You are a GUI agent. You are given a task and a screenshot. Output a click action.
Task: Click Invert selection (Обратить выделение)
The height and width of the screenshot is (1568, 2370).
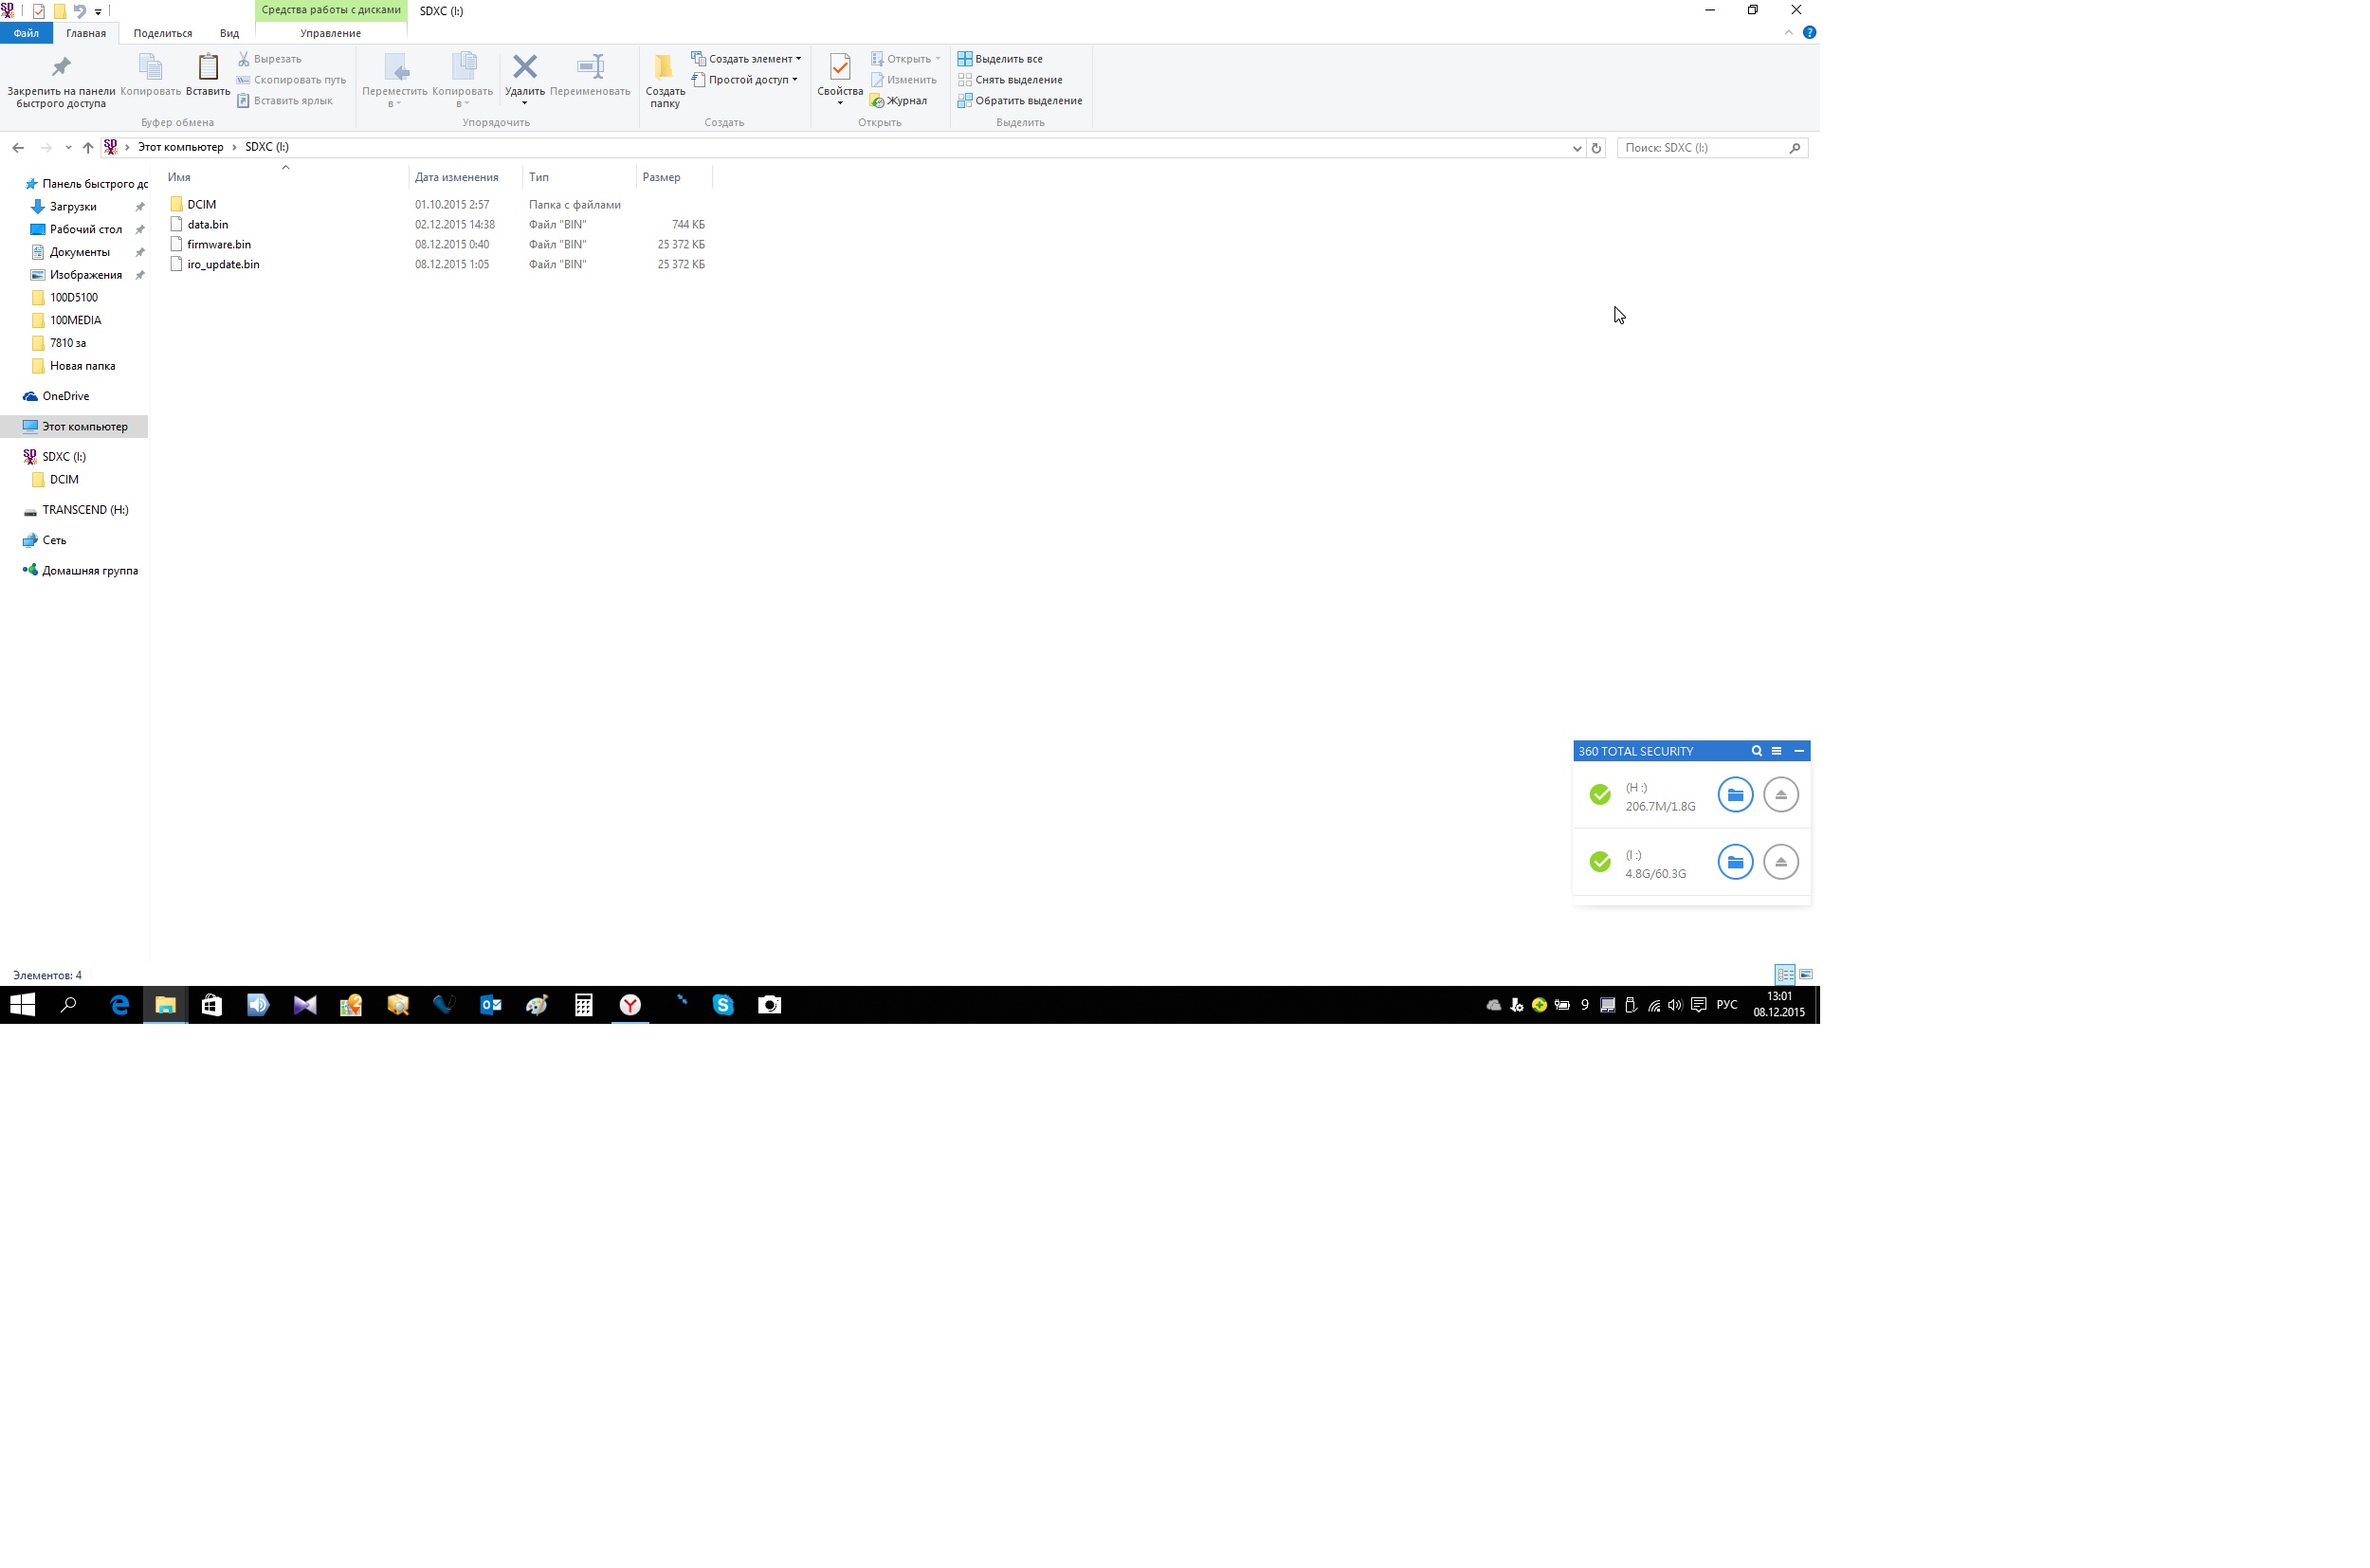(x=1027, y=101)
